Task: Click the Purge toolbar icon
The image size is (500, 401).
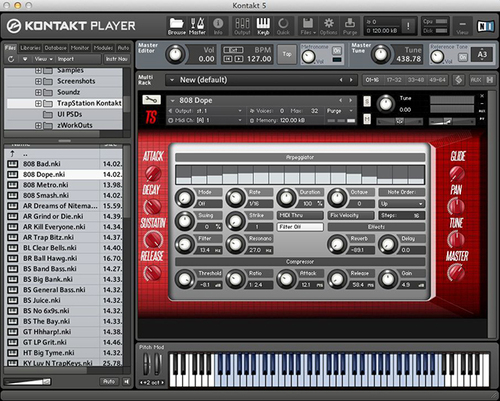Action: [x=350, y=26]
